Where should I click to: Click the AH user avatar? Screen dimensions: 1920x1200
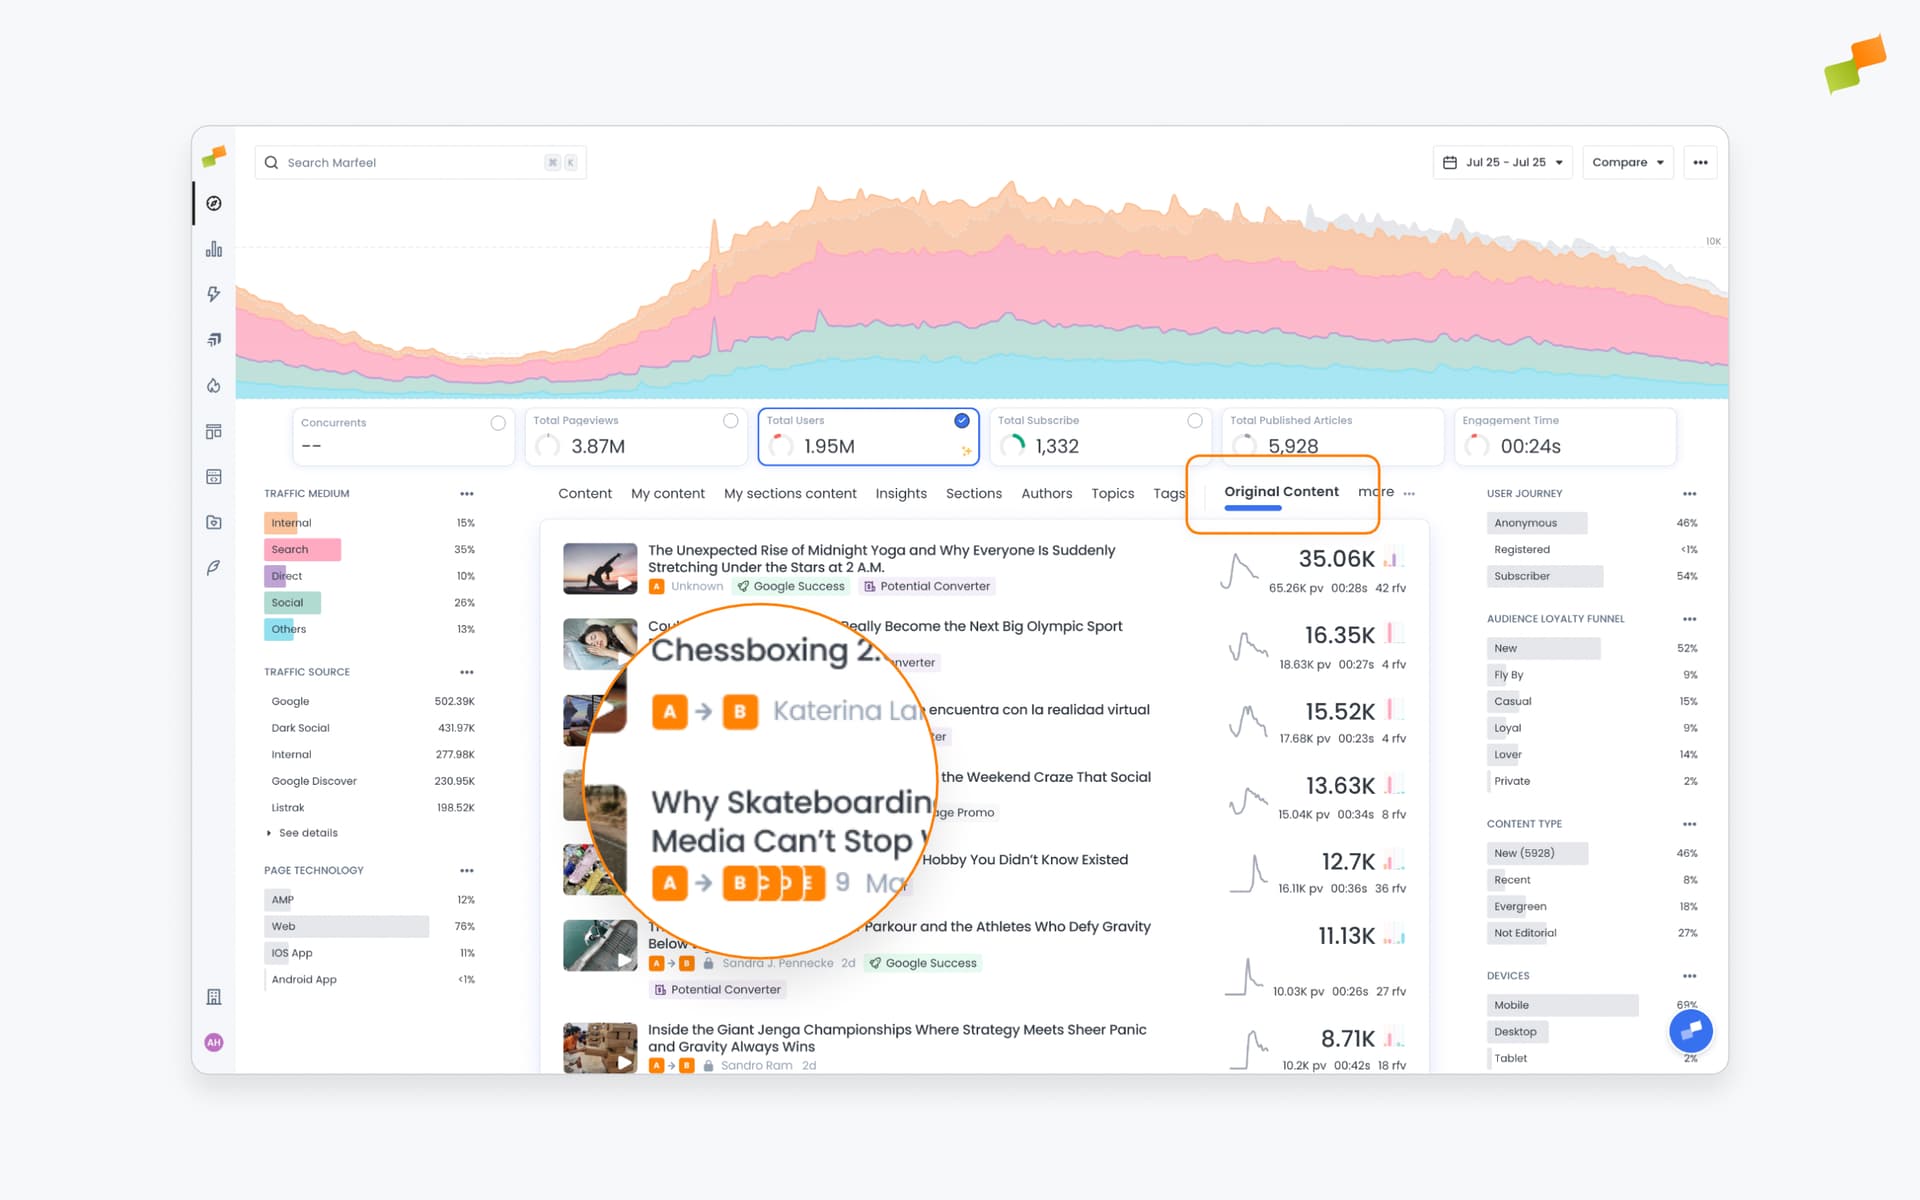click(214, 1042)
